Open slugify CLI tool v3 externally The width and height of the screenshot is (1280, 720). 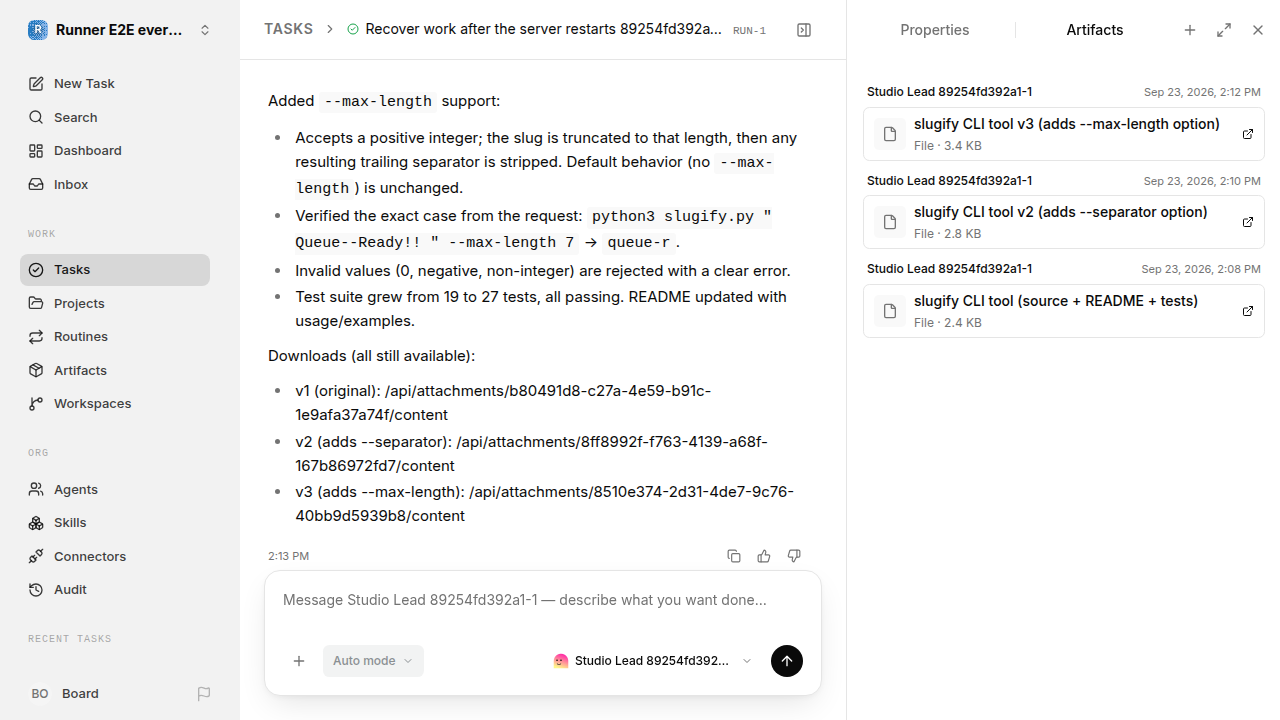pyautogui.click(x=1248, y=134)
